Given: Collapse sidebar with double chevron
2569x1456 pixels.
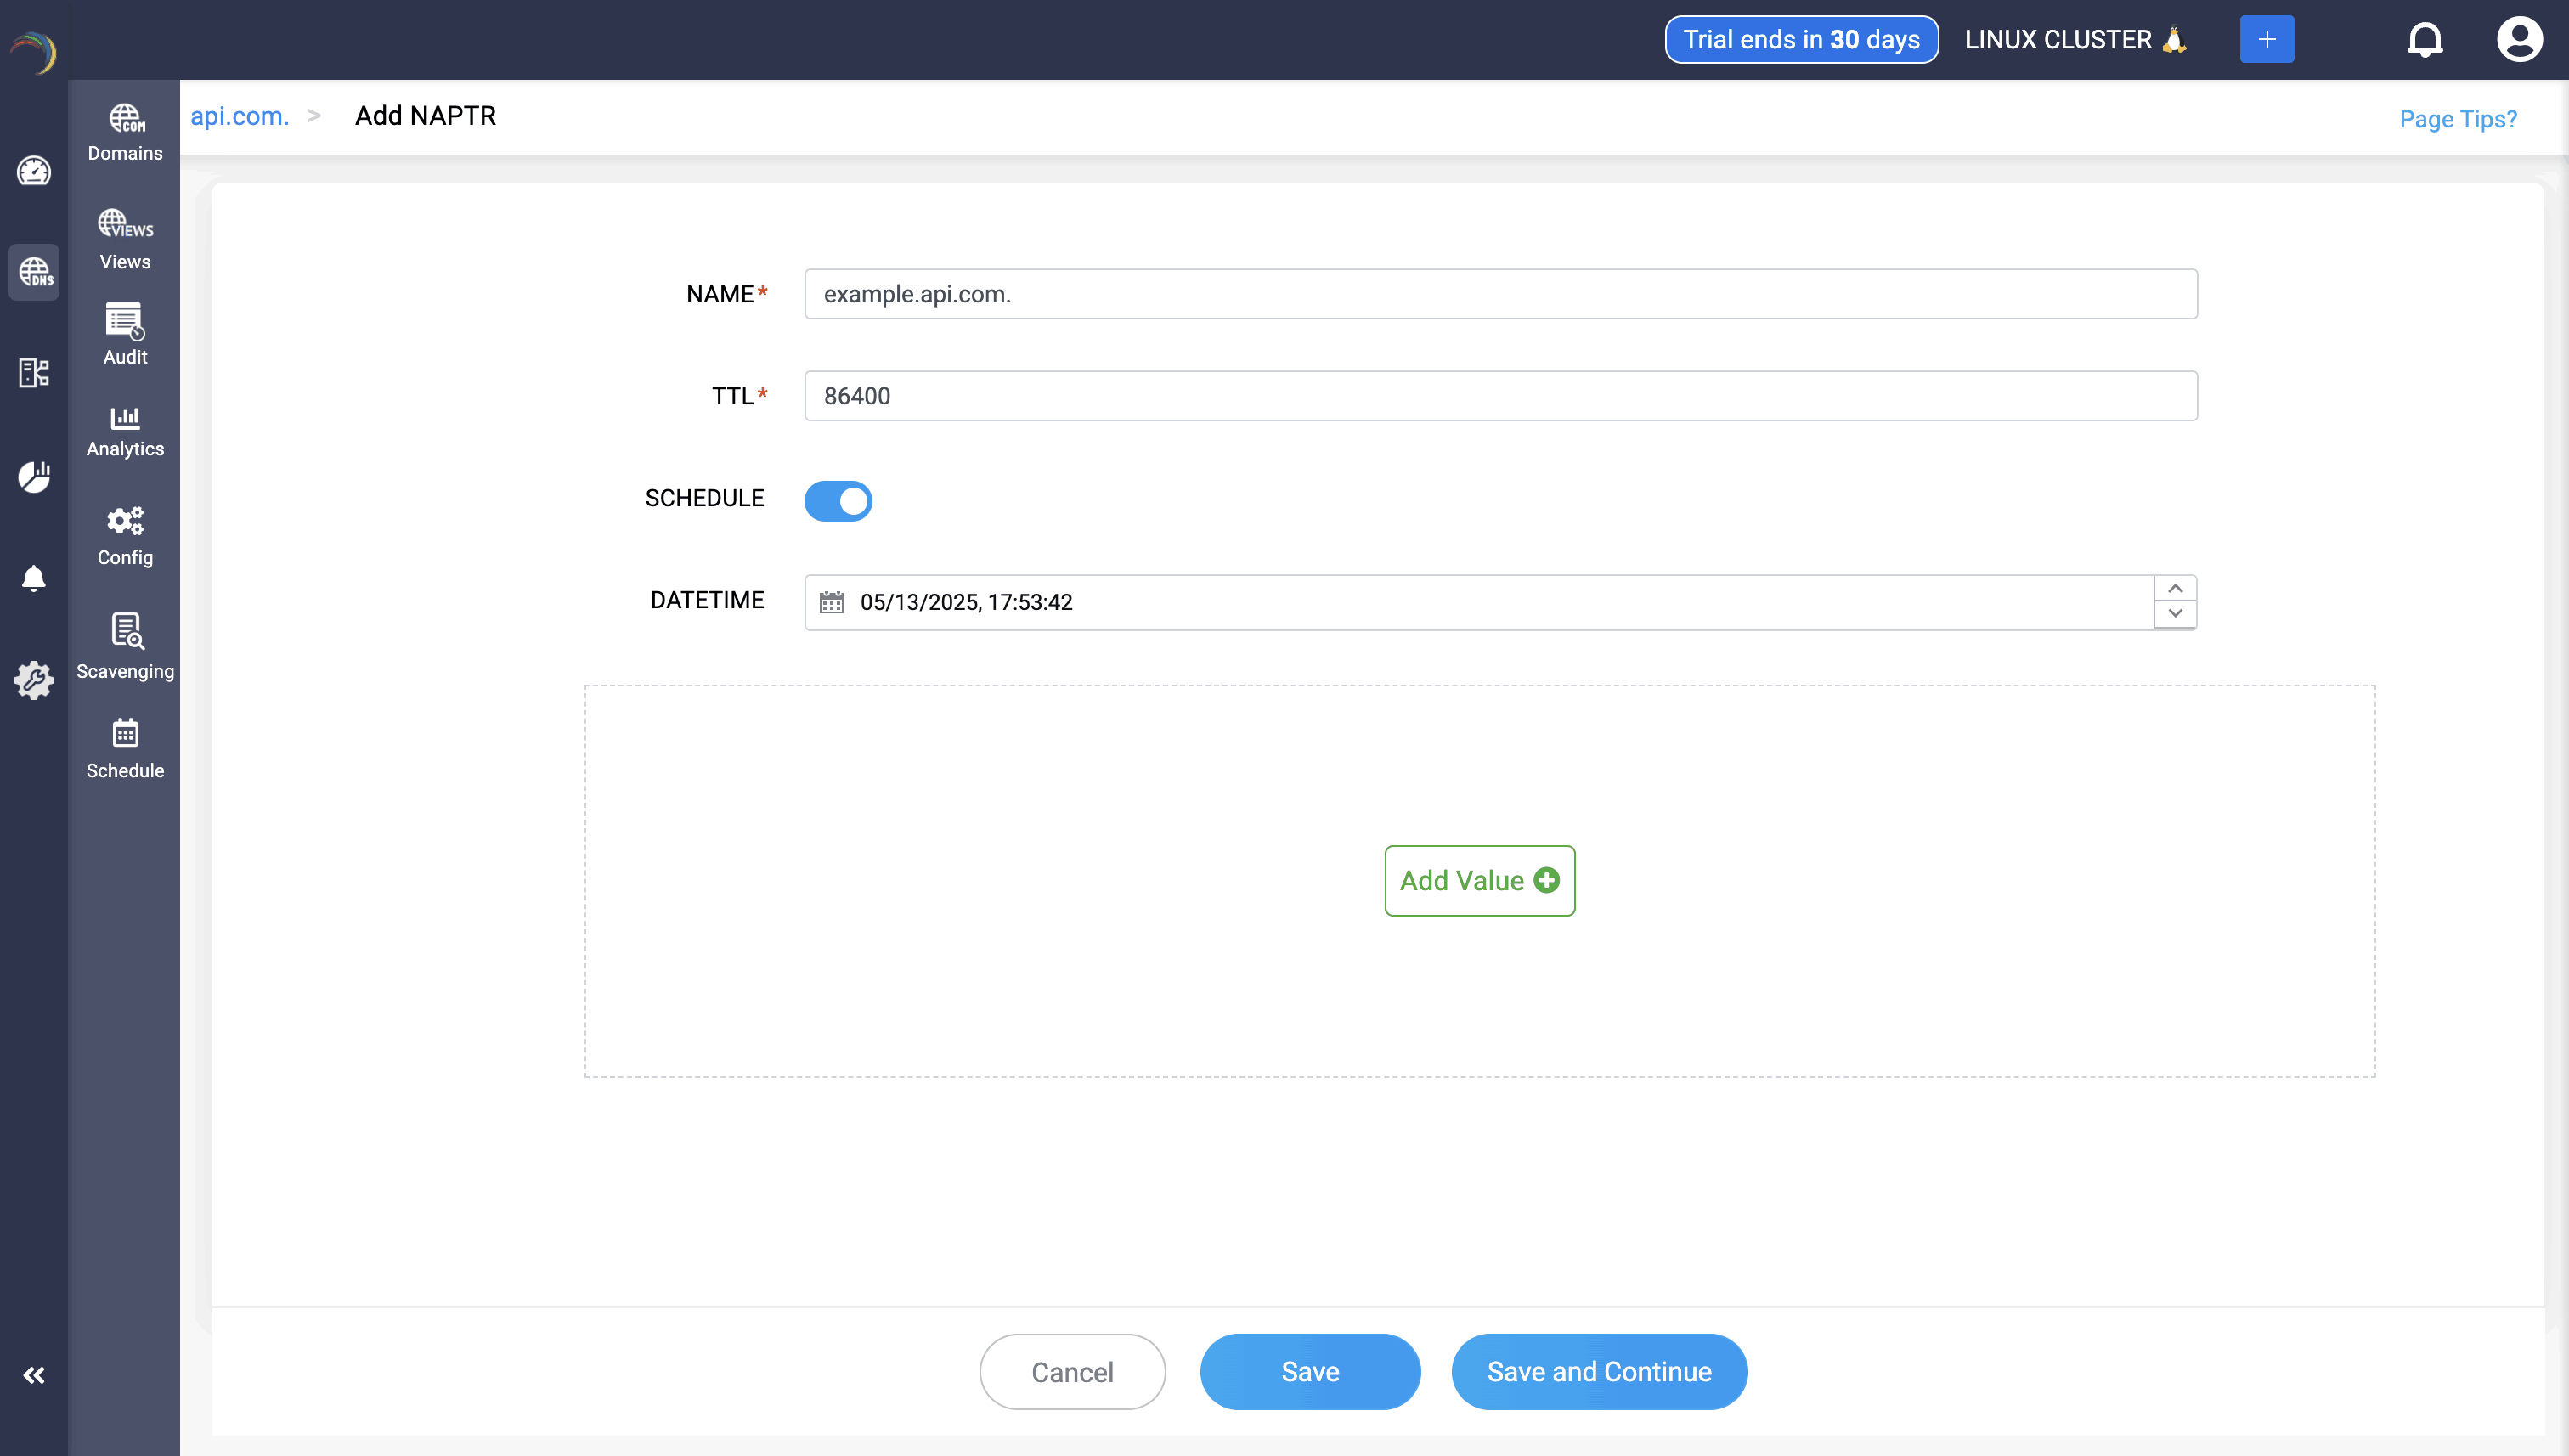Looking at the screenshot, I should [x=34, y=1375].
